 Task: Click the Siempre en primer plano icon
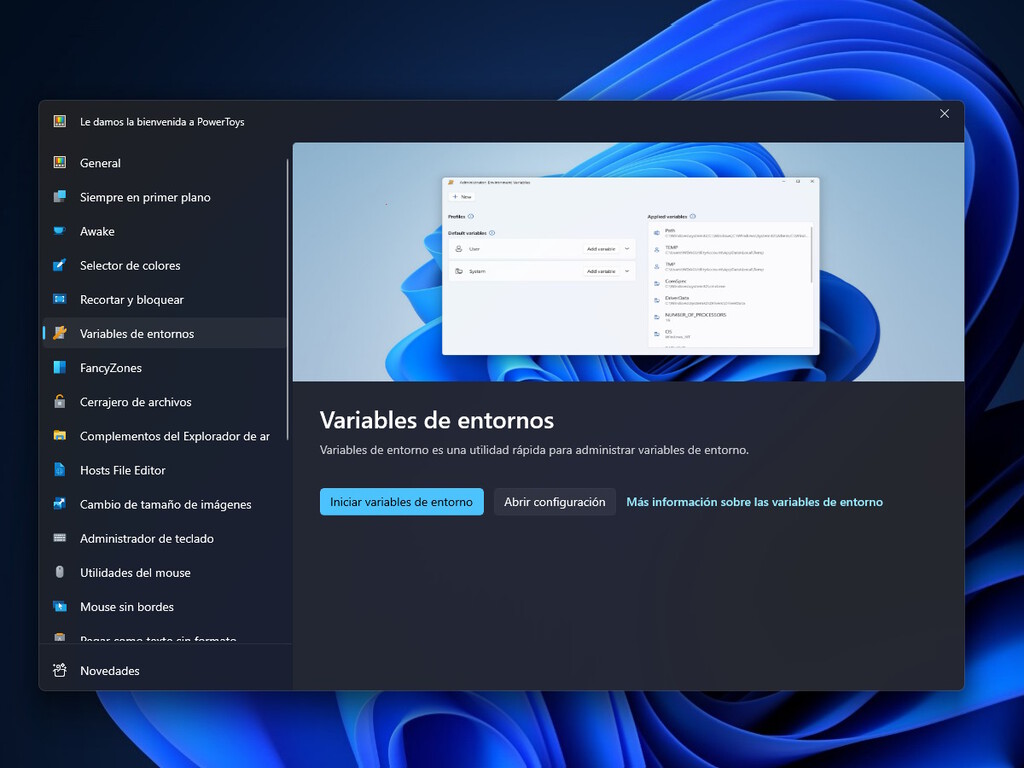point(59,197)
